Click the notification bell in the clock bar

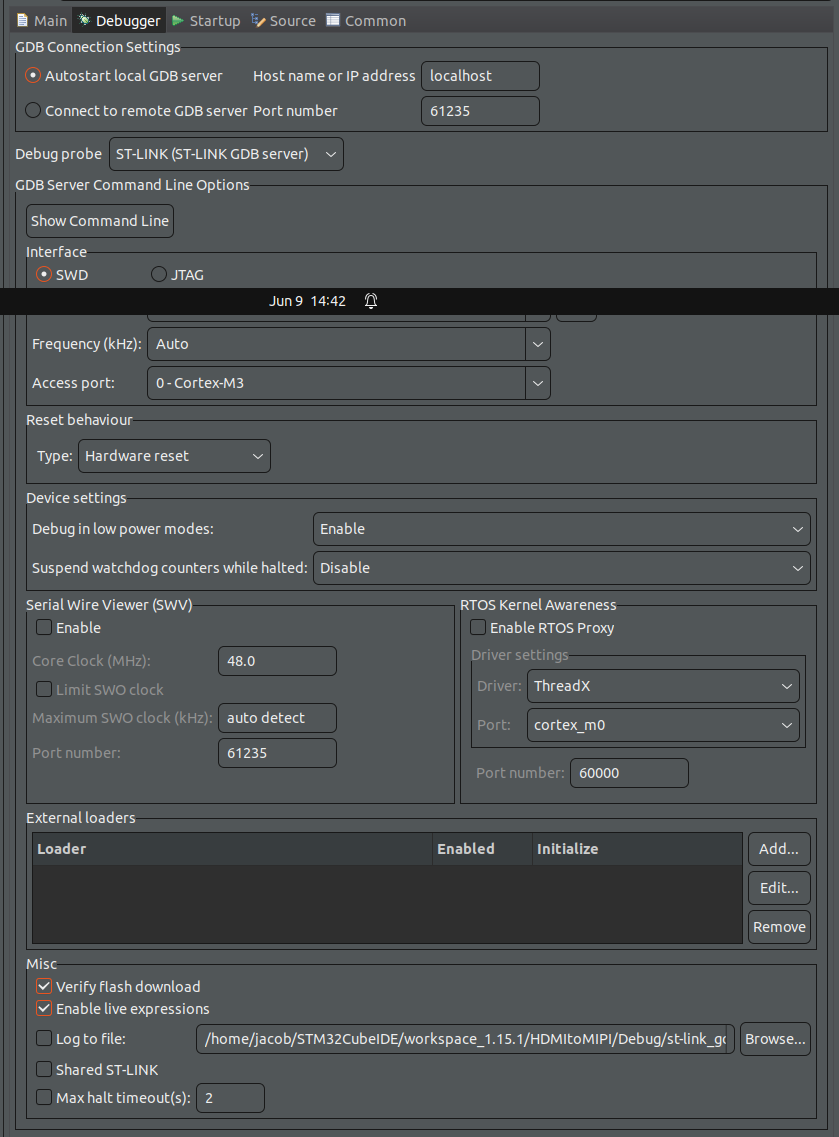pyautogui.click(x=371, y=300)
